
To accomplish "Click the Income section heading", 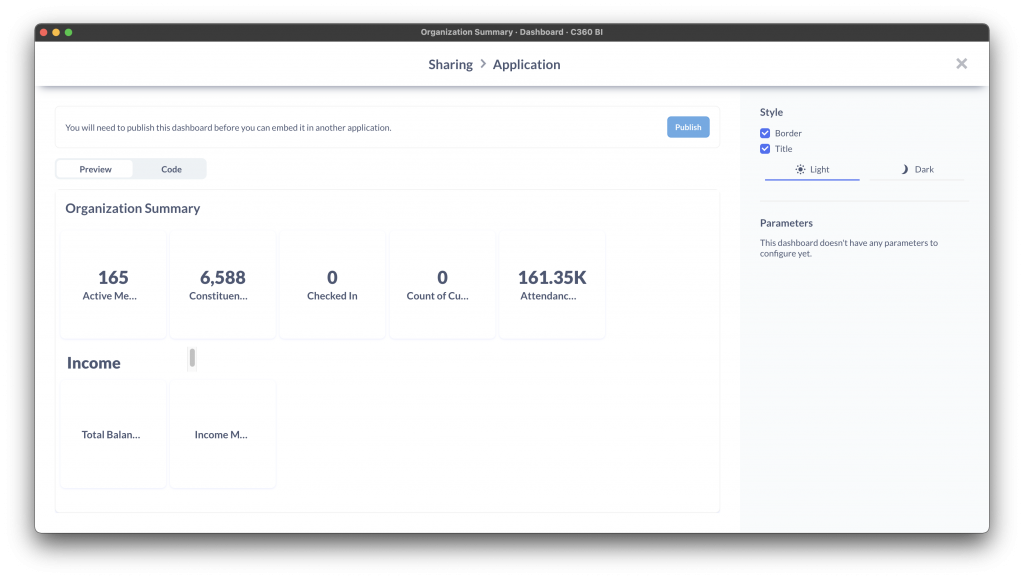I will pos(93,363).
